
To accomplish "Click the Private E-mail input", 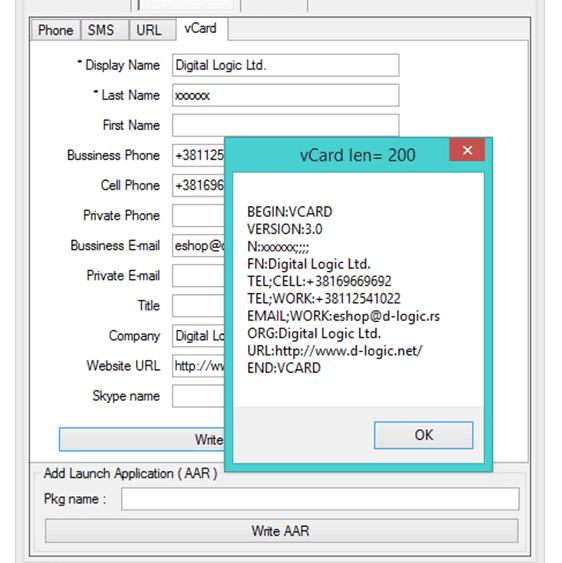I will [199, 276].
